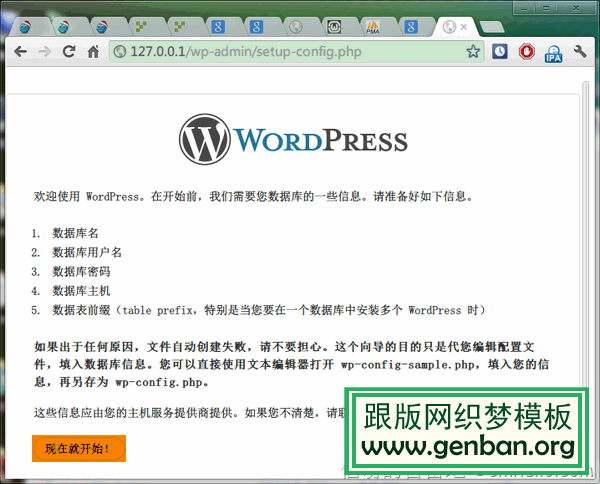The height and width of the screenshot is (484, 600).
Task: Minimize the browser window
Action: click(525, 8)
